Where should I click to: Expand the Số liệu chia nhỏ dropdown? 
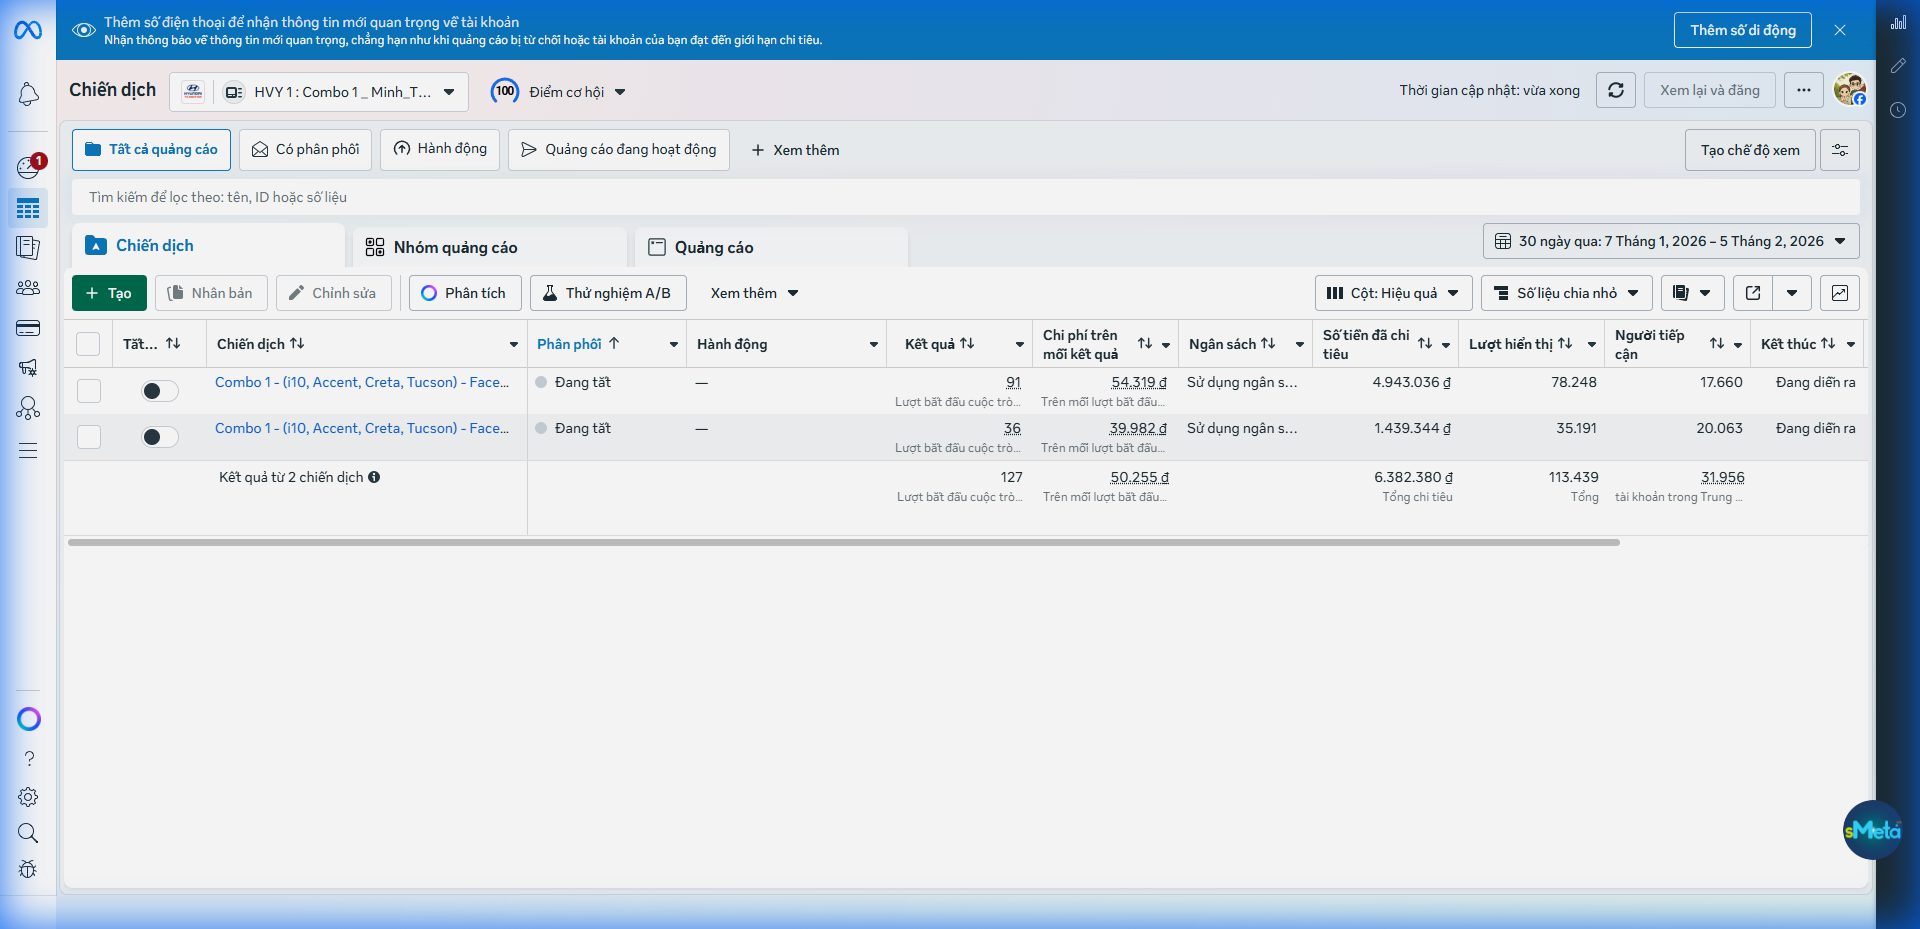pos(1566,293)
